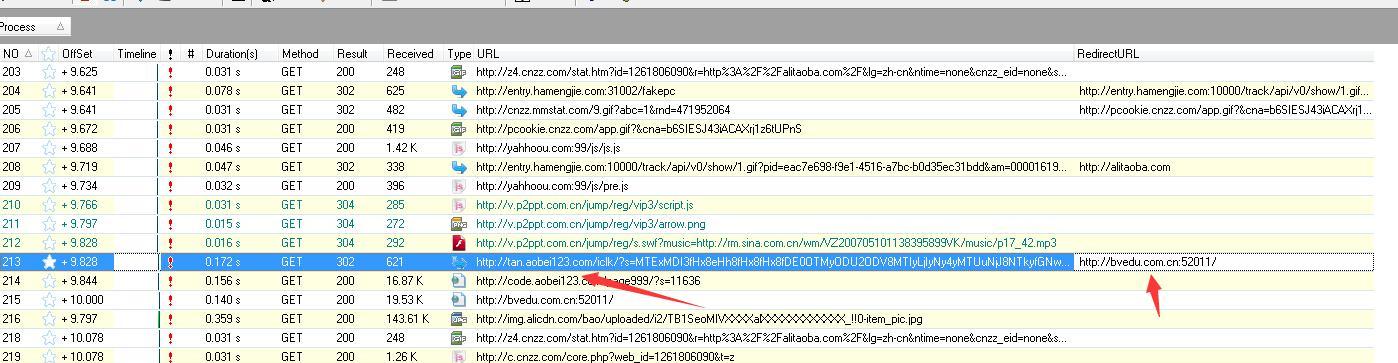Click JS file icon in row 207
Viewport: 1398px width, 363px height.
coord(459,148)
